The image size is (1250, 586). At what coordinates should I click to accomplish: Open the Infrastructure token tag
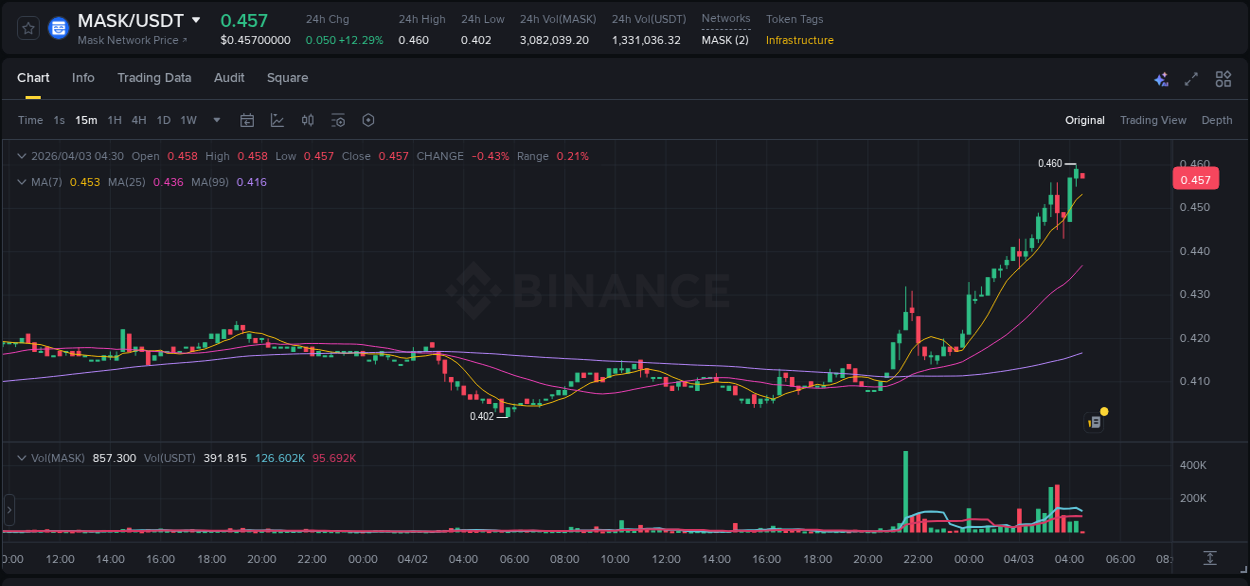799,40
